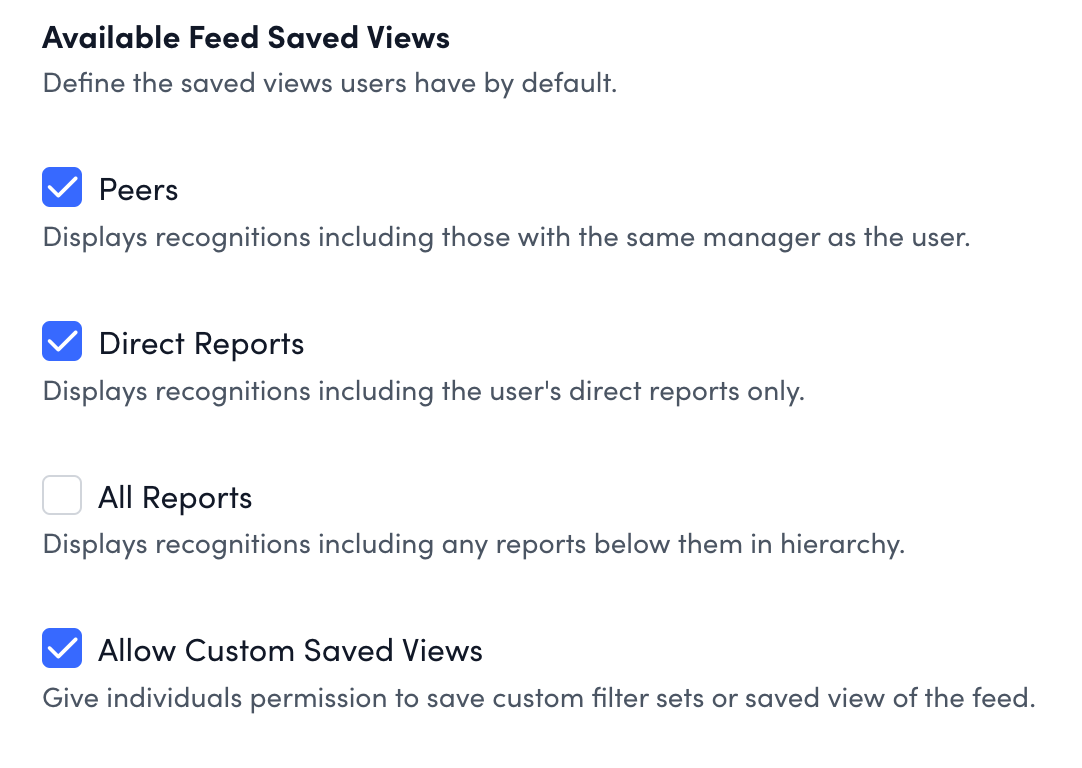Click the Peers description about same manager
The image size is (1082, 768).
click(506, 239)
